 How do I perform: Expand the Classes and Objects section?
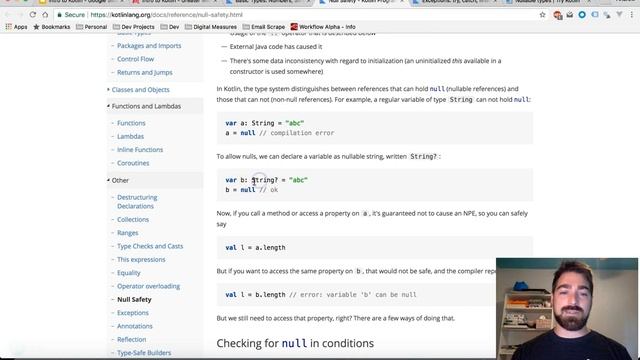140,89
